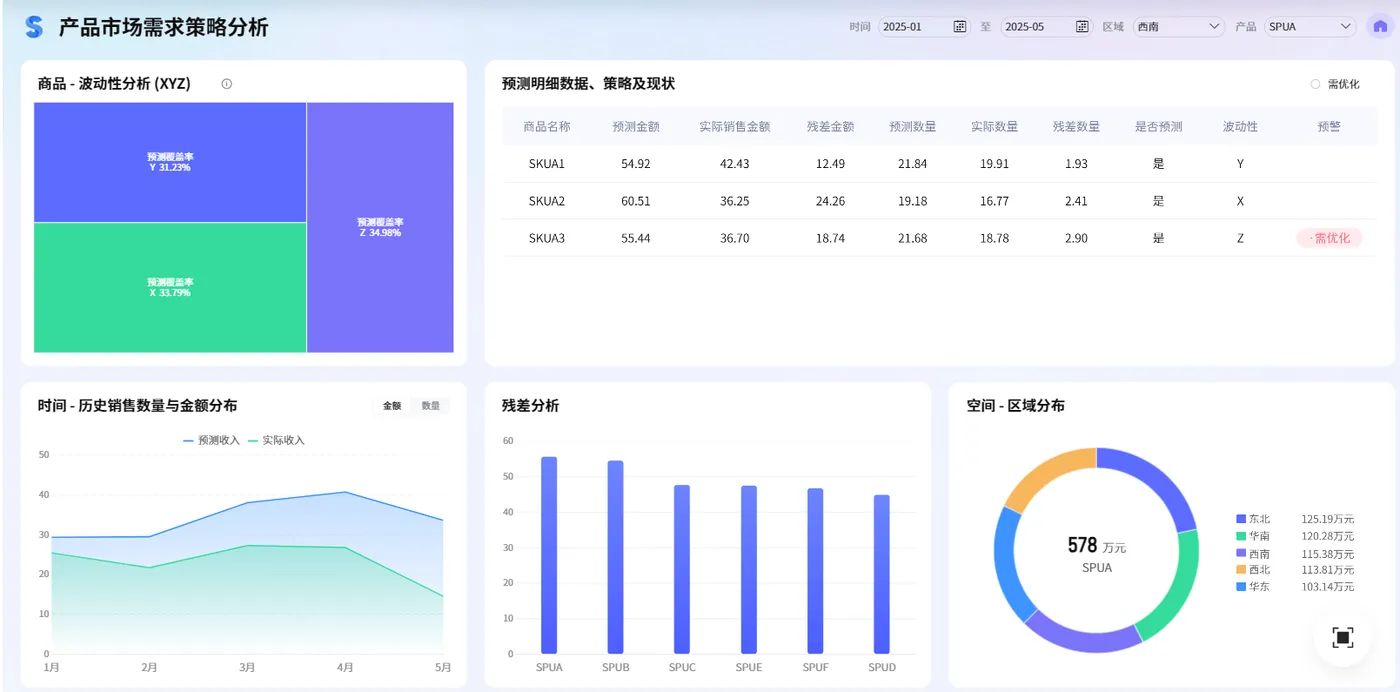Switch to the 金额 tab
Screen dimensions: 1400x692
[x=392, y=406]
